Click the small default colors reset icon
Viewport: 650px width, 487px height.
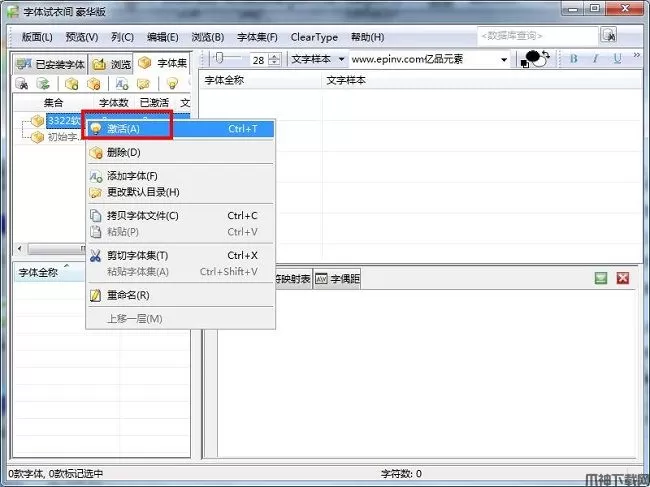(525, 64)
